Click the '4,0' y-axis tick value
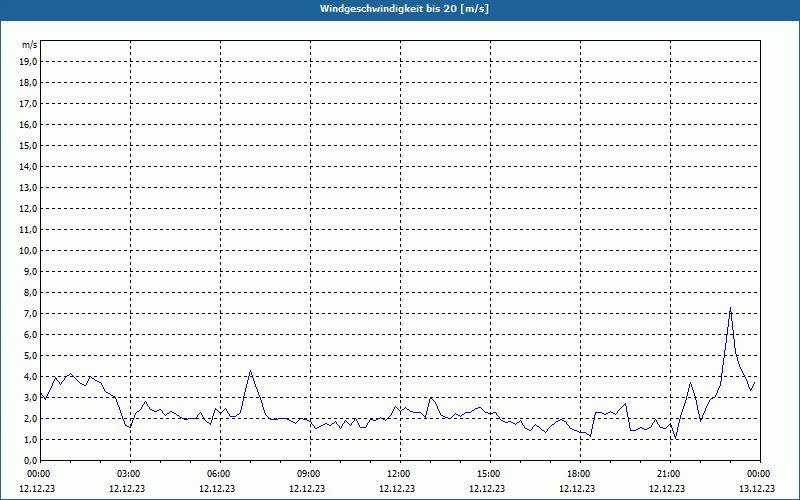This screenshot has width=800, height=500. point(30,377)
